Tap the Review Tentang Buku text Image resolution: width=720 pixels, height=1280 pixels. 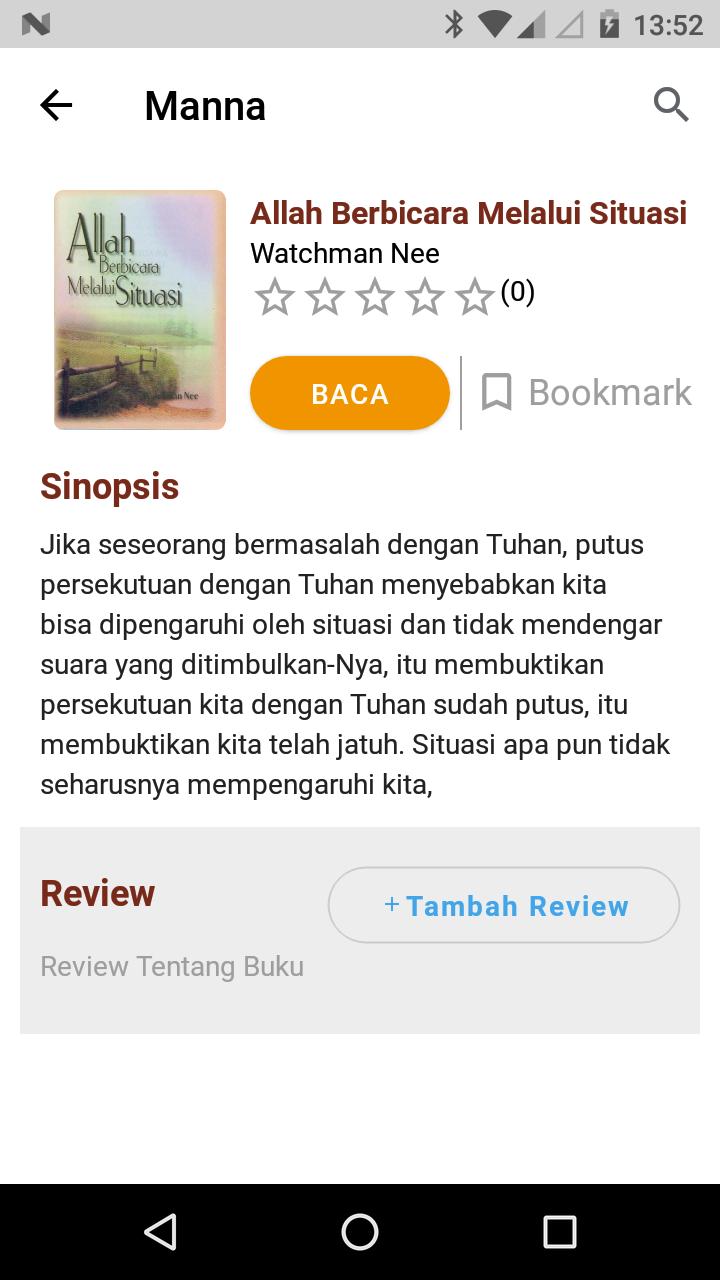pos(172,967)
